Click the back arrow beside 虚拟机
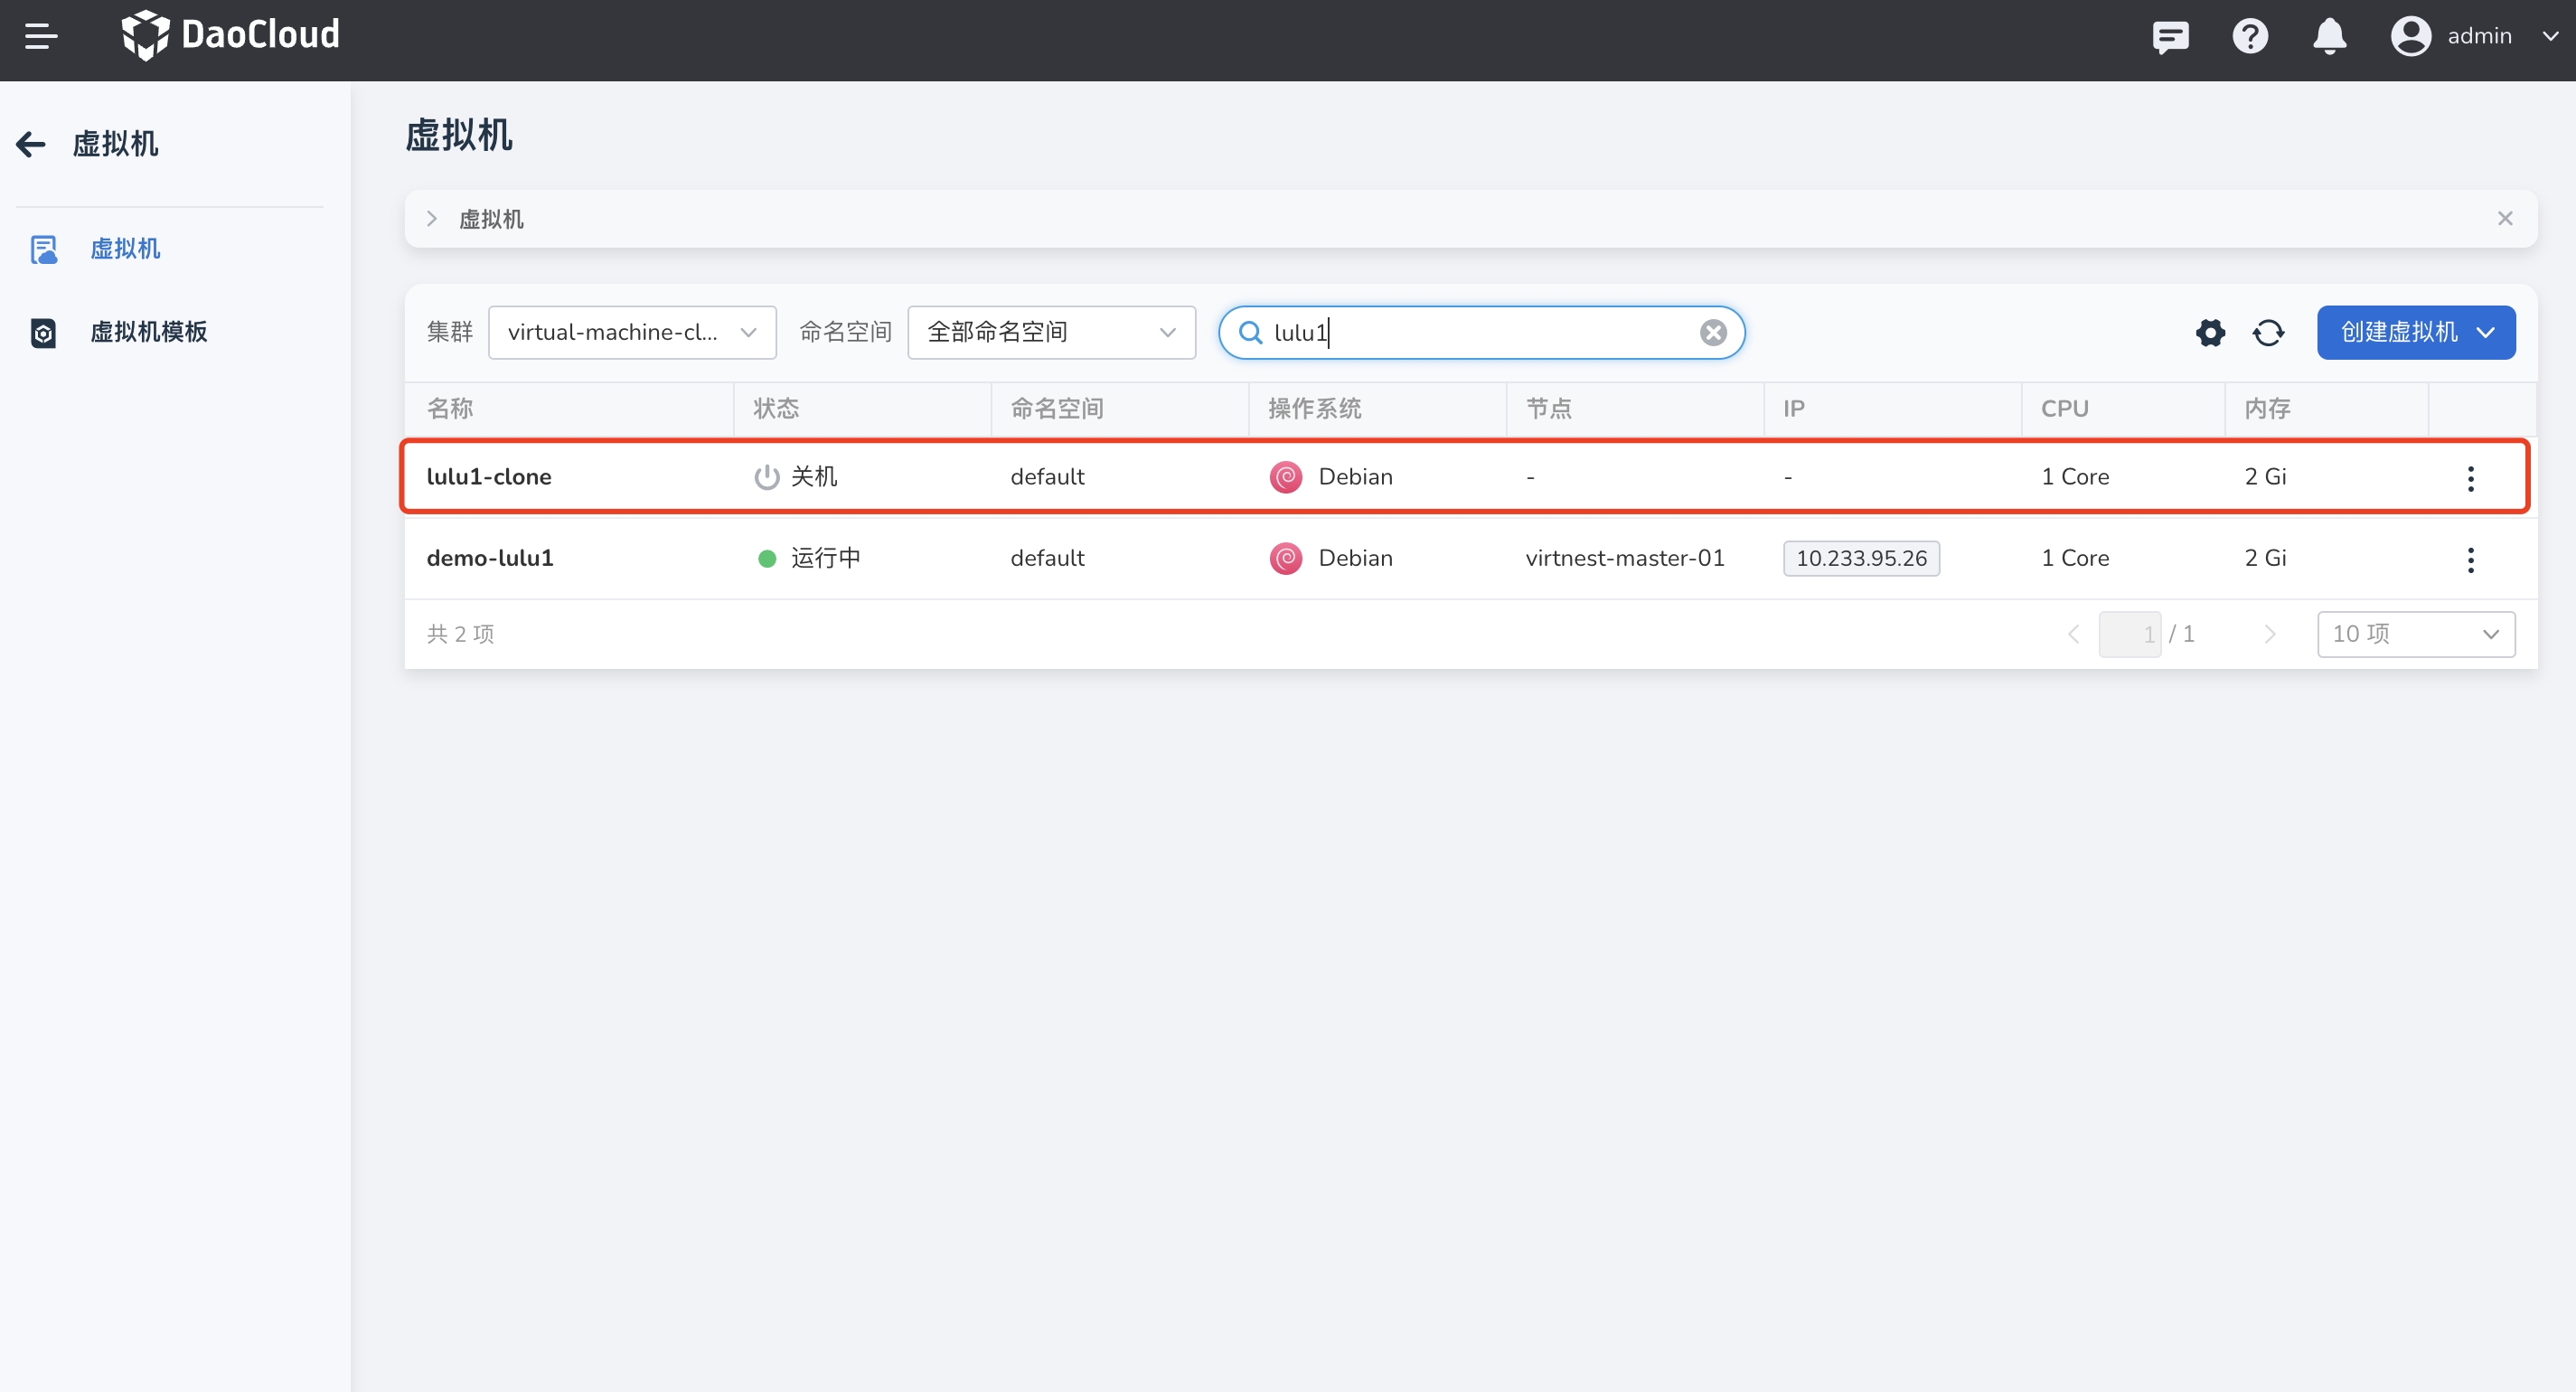The image size is (2576, 1392). [31, 144]
